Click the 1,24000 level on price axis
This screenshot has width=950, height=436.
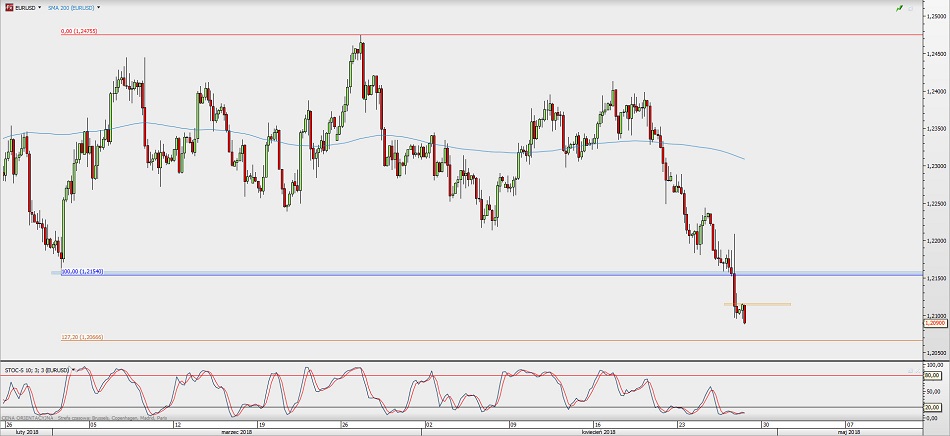click(x=934, y=91)
